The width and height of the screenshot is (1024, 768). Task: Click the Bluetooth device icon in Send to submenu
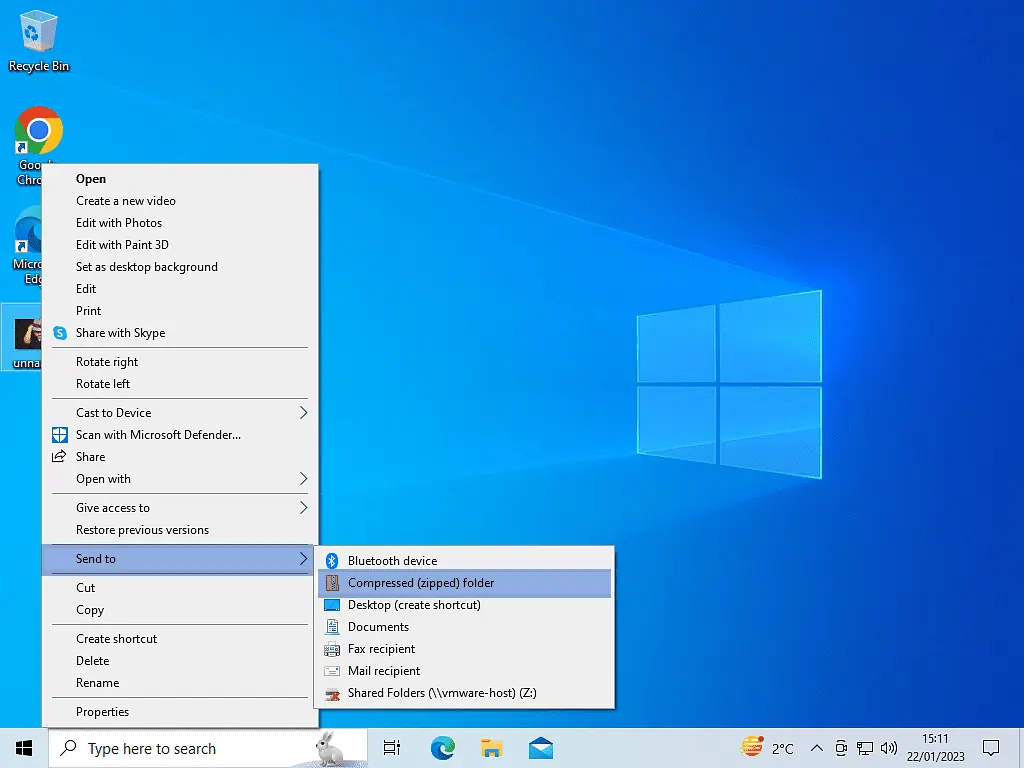(x=334, y=560)
